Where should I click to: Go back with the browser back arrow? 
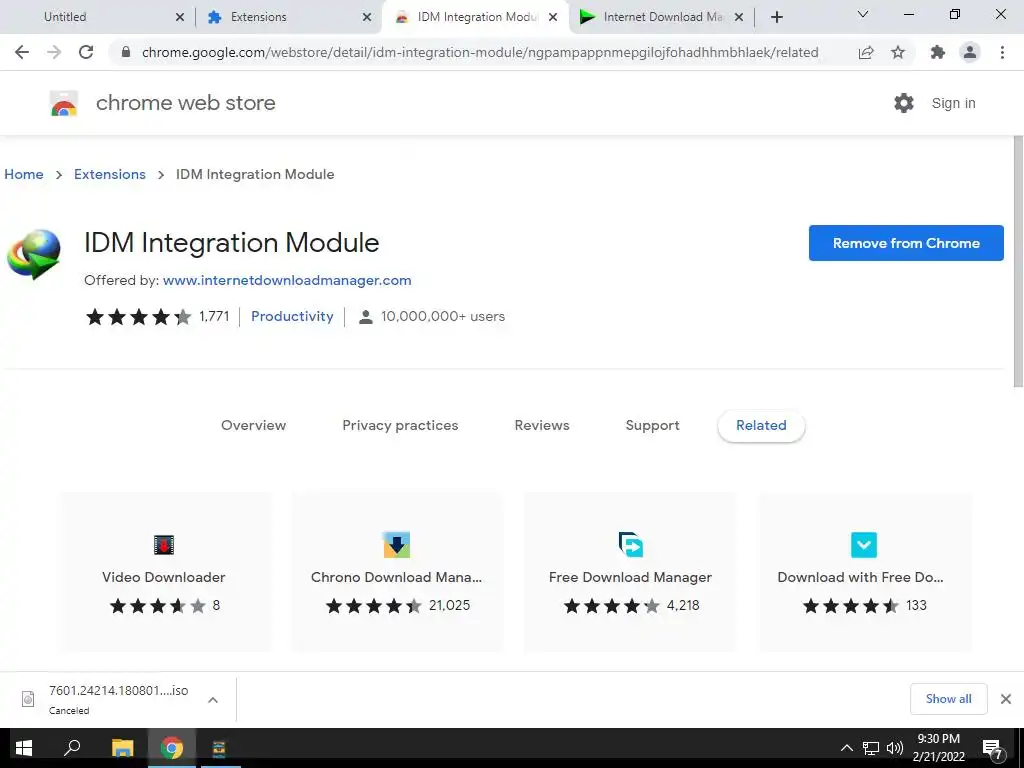coord(22,52)
